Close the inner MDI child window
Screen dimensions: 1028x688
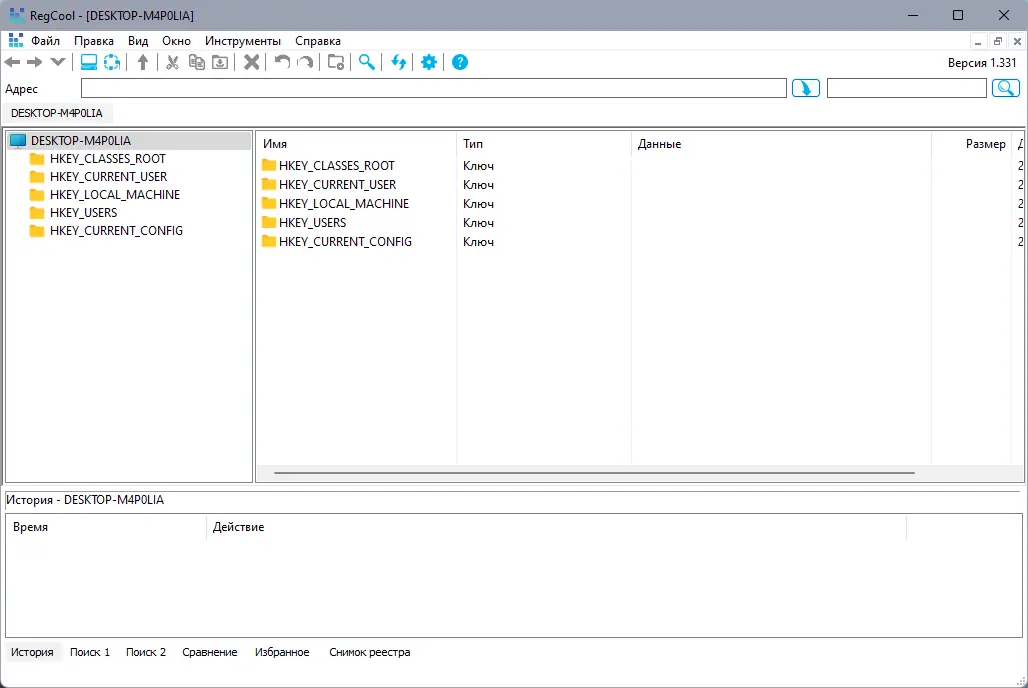click(1017, 41)
